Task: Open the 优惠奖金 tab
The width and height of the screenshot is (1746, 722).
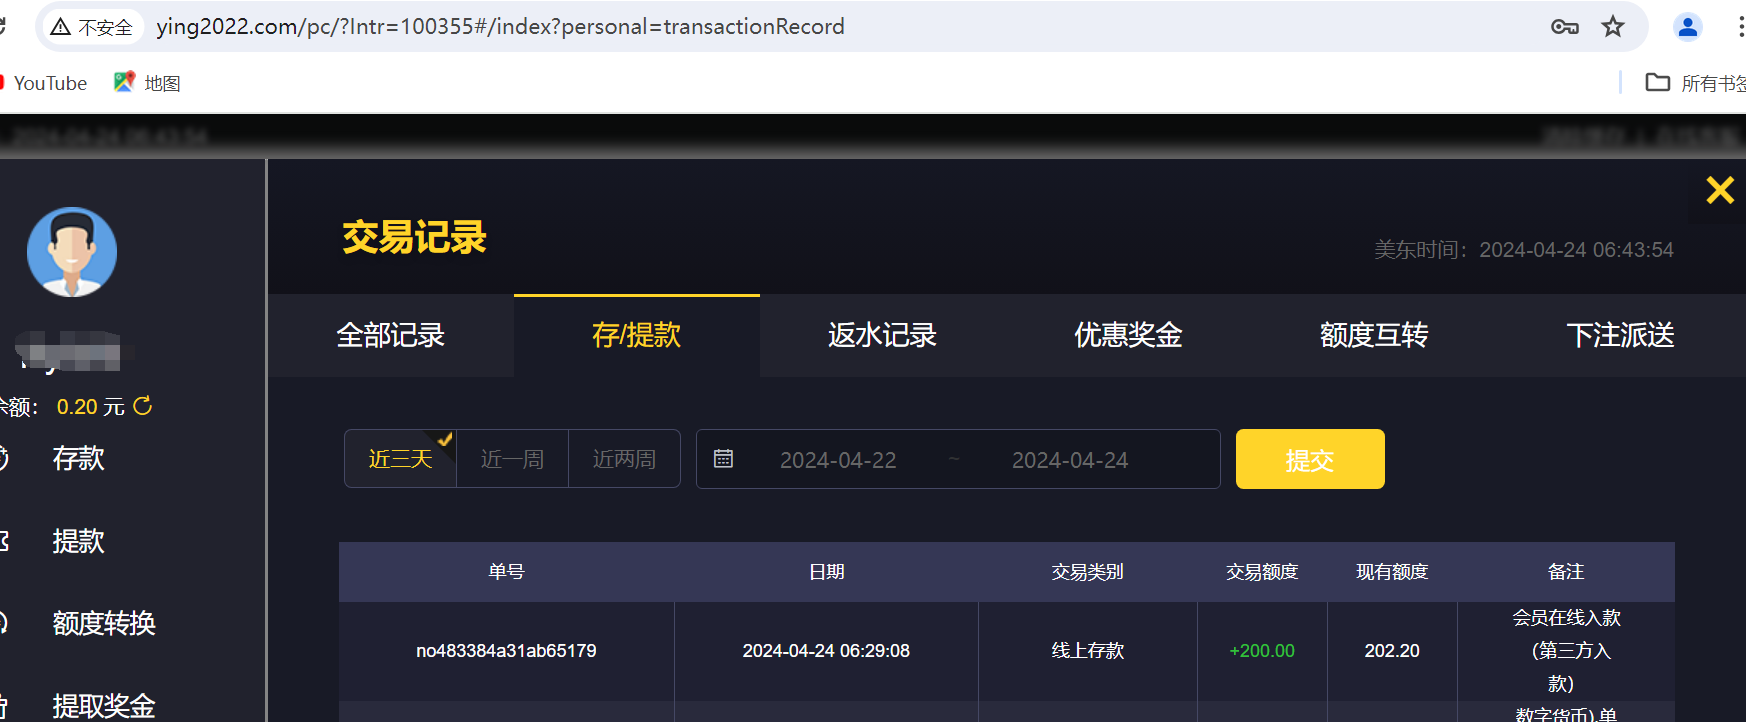Action: coord(1128,335)
